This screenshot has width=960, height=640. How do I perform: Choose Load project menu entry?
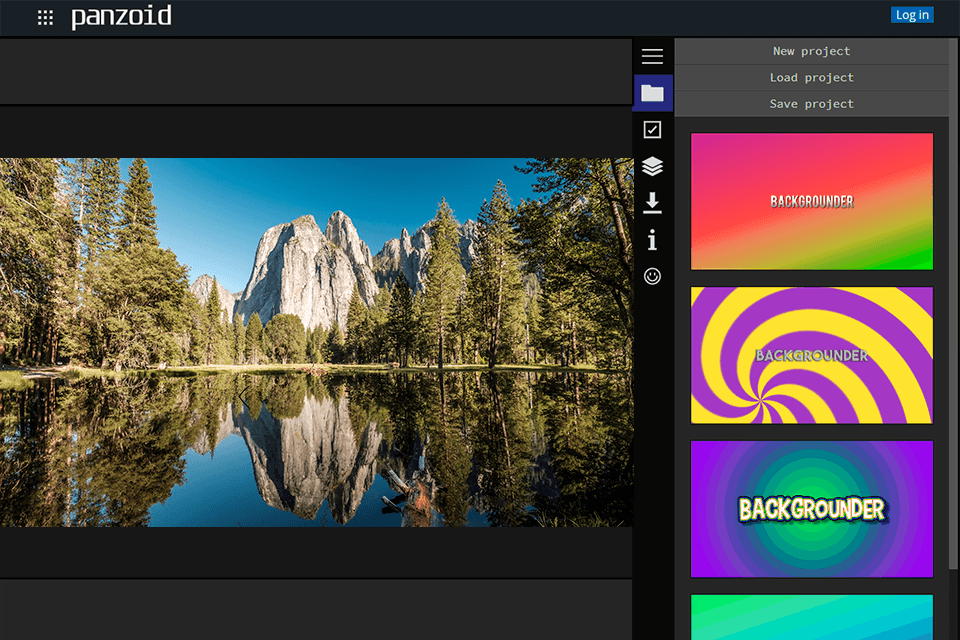click(811, 77)
